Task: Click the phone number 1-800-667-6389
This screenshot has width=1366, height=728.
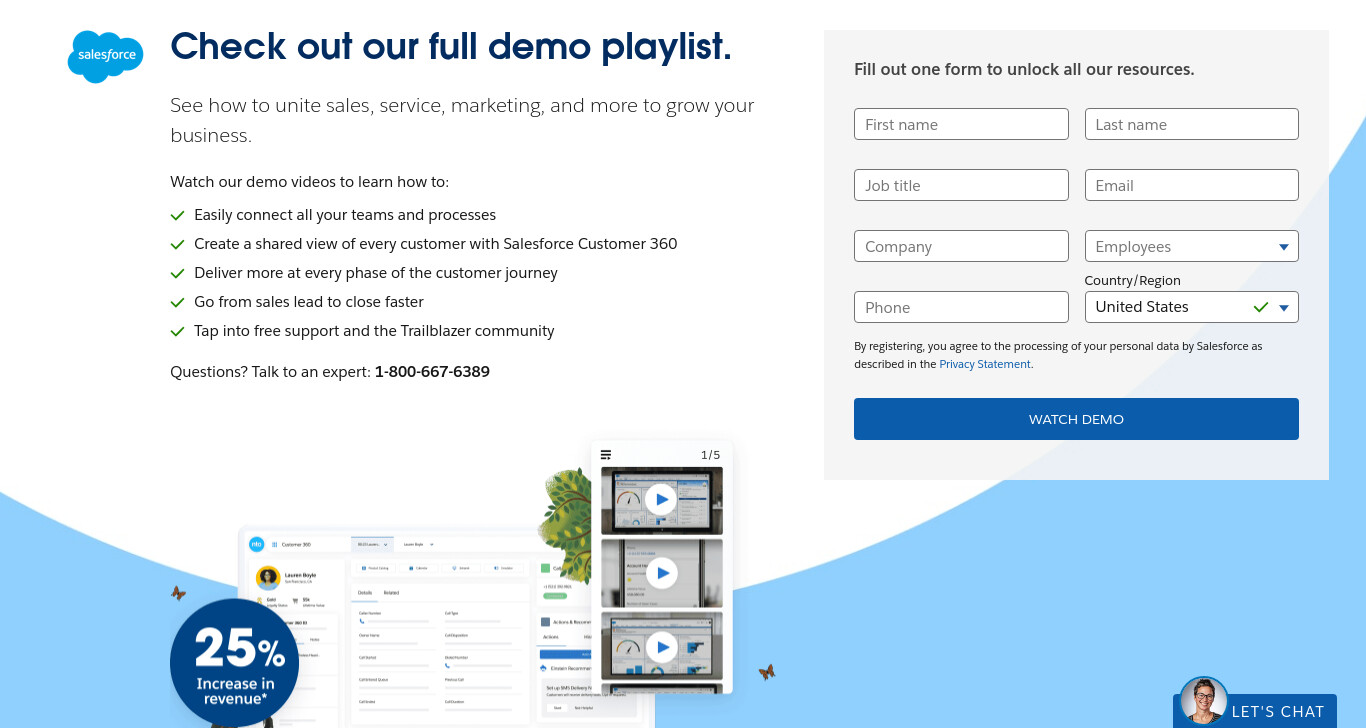Action: tap(432, 372)
